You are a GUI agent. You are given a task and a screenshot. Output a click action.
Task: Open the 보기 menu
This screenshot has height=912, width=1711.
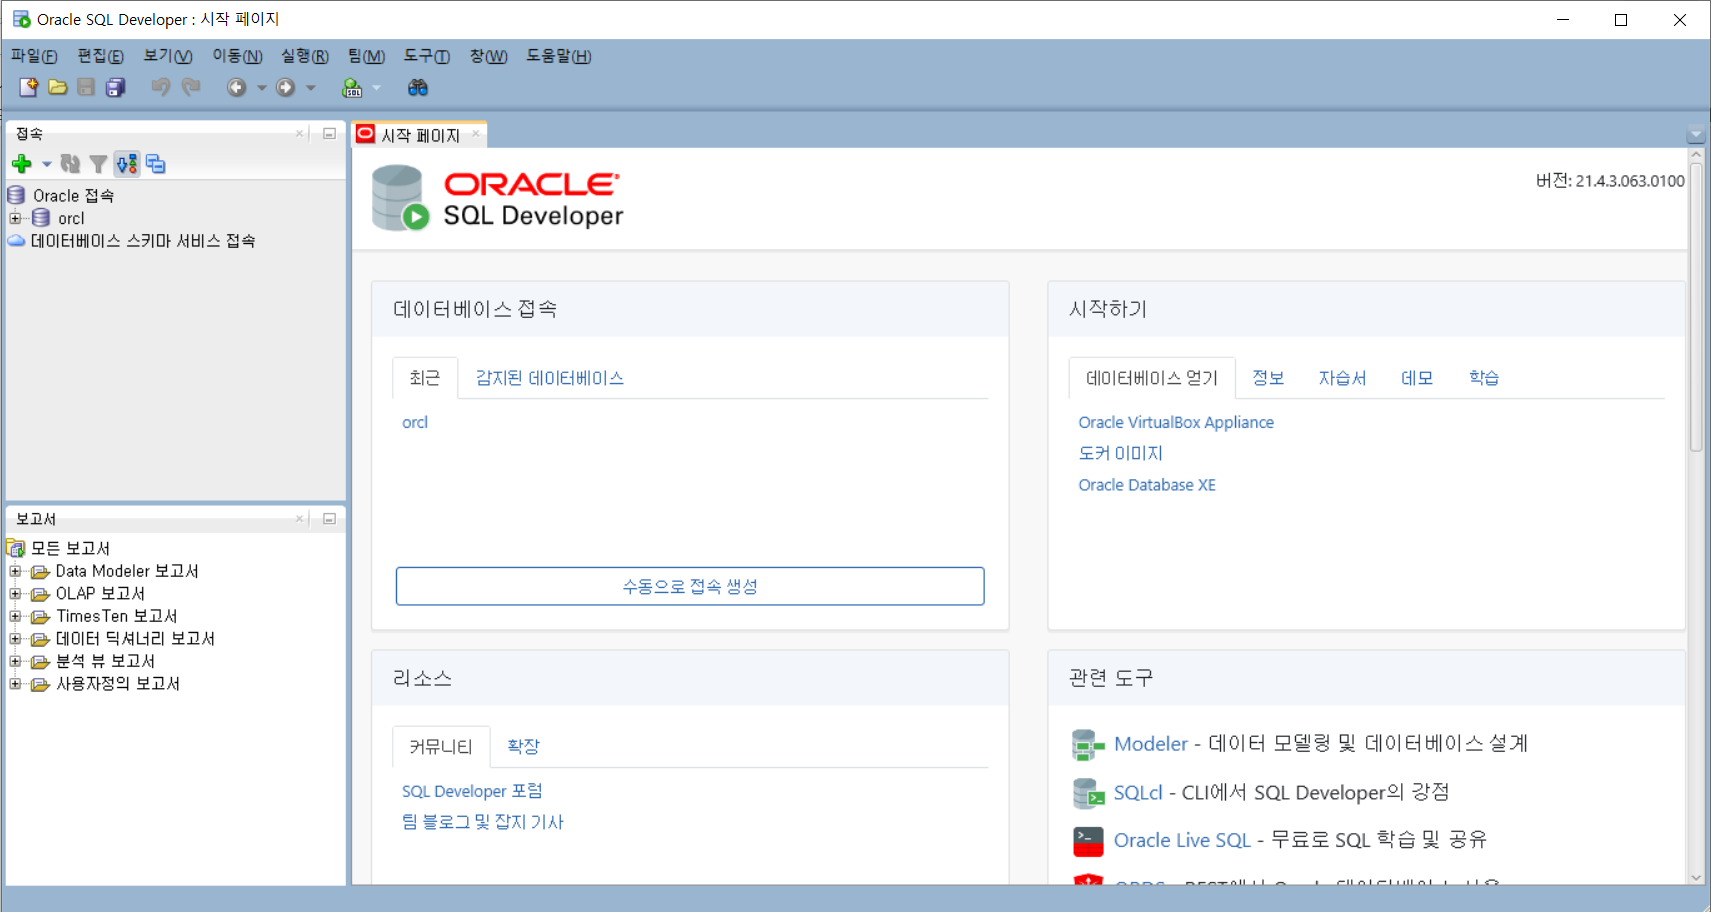click(x=168, y=56)
